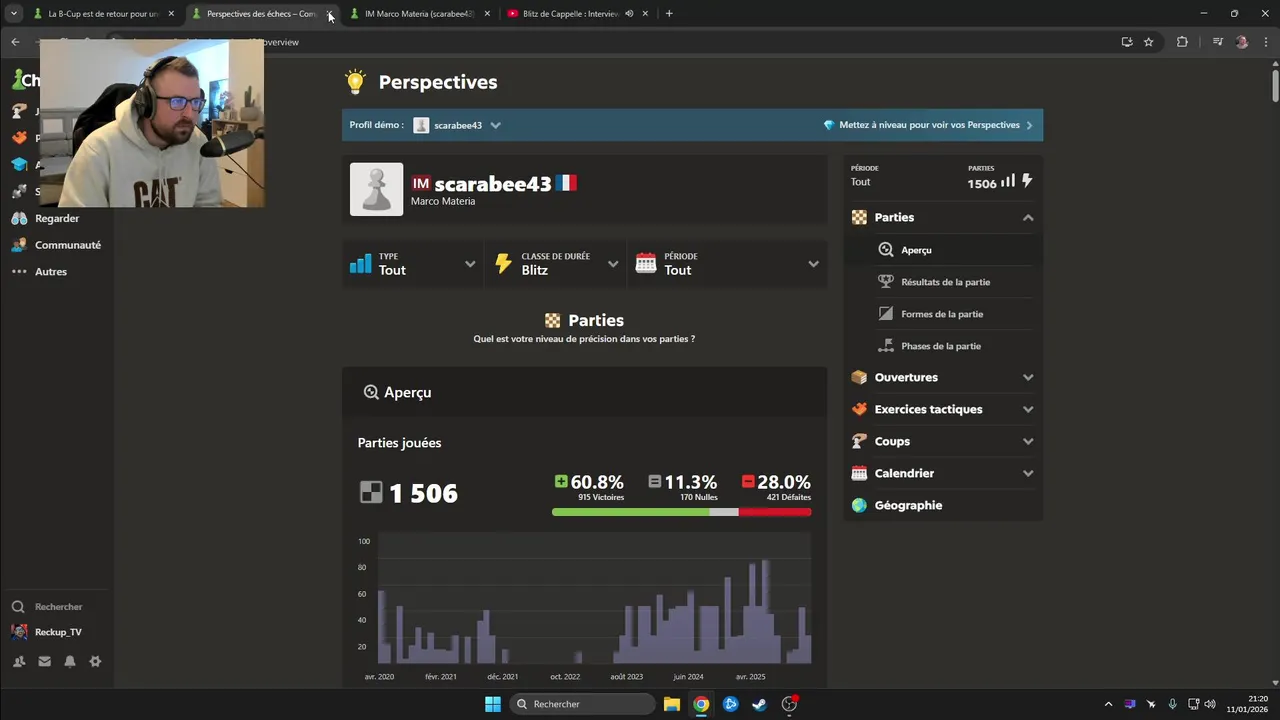The image size is (1280, 720).
Task: Click the Ouvertures box icon
Action: tap(859, 377)
